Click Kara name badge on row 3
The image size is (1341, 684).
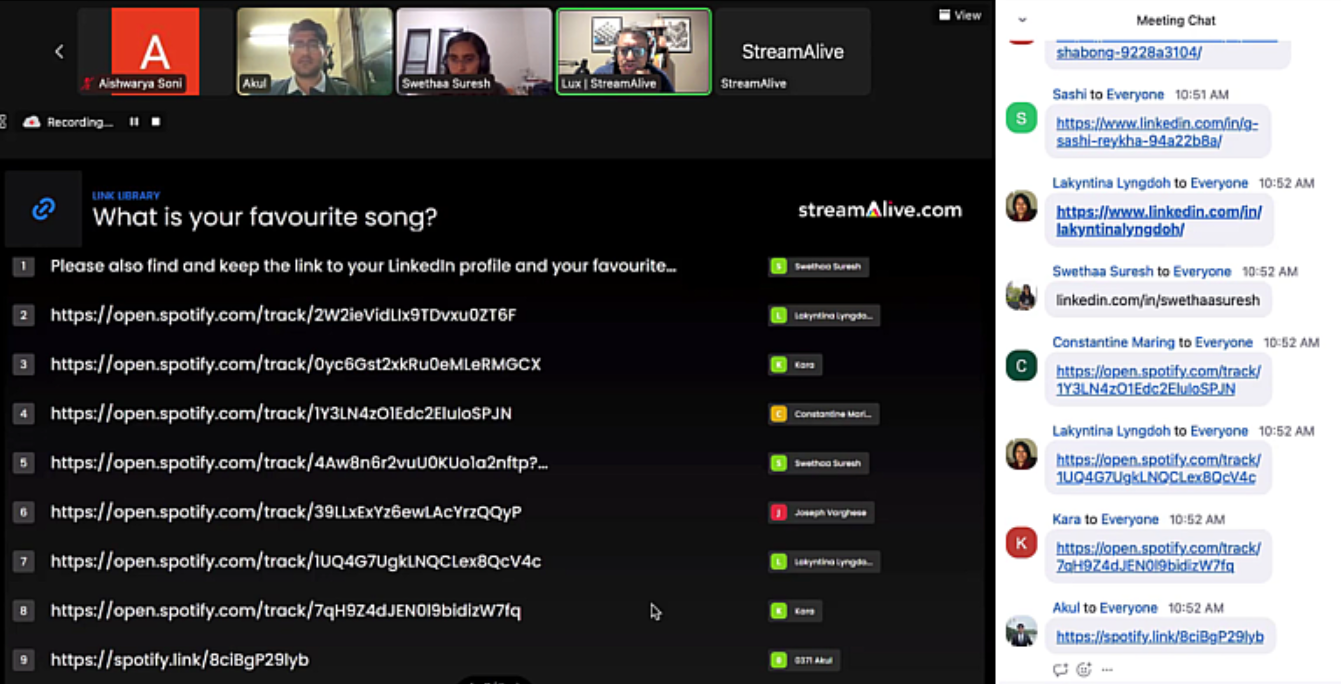795,365
